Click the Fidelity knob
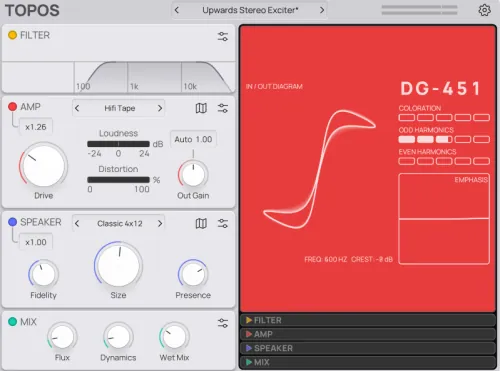Screen dimensions: 500x371 click(43, 274)
